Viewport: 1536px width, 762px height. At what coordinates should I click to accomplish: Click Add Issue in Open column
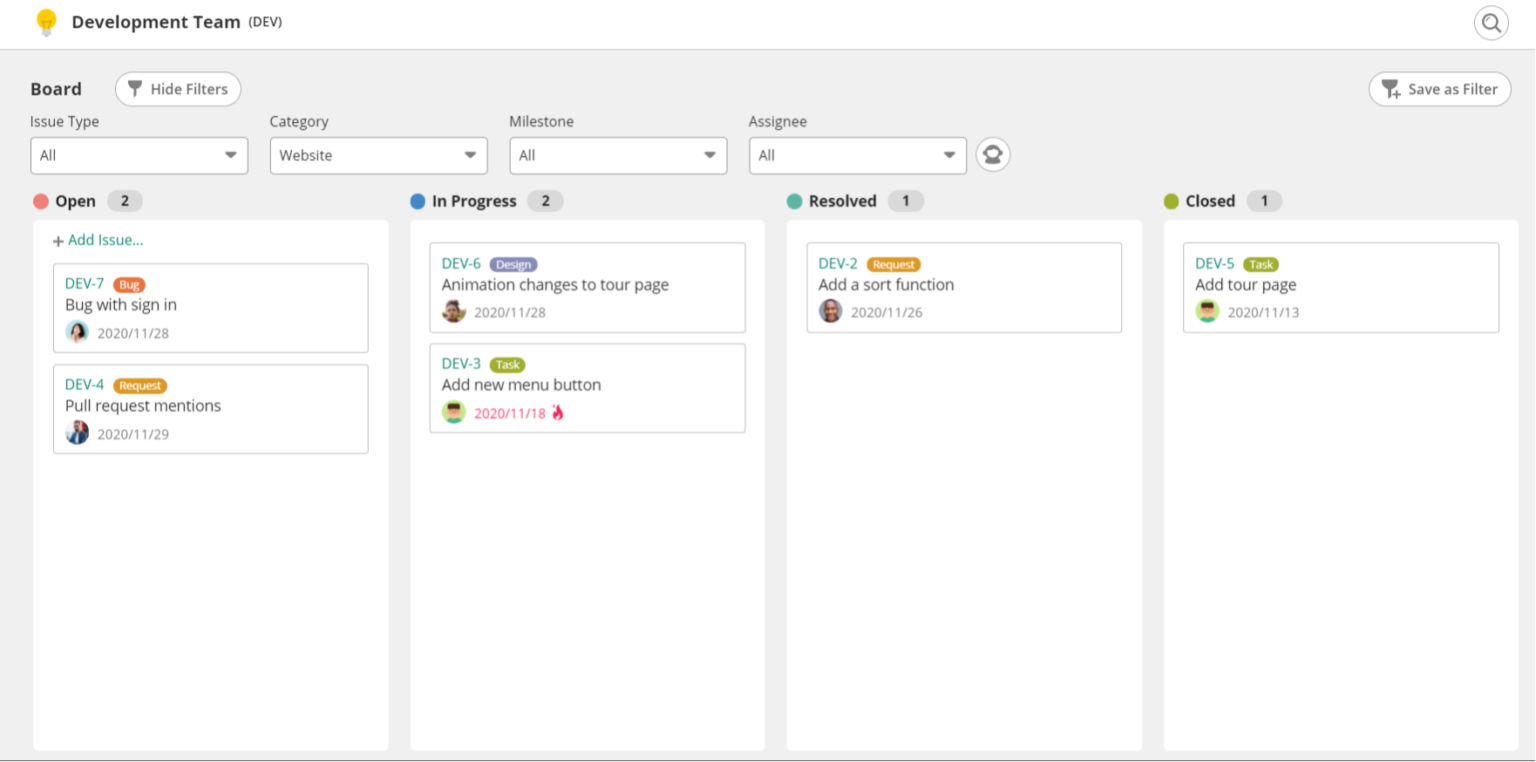point(98,240)
